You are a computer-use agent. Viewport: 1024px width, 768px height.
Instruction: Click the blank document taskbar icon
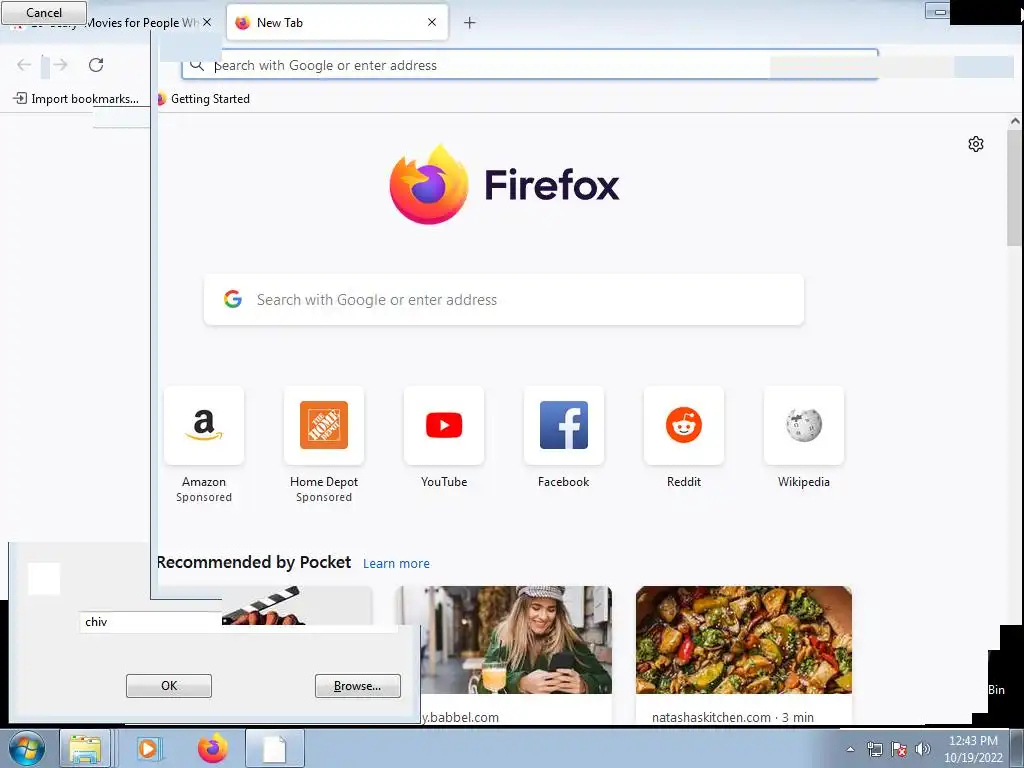point(274,748)
